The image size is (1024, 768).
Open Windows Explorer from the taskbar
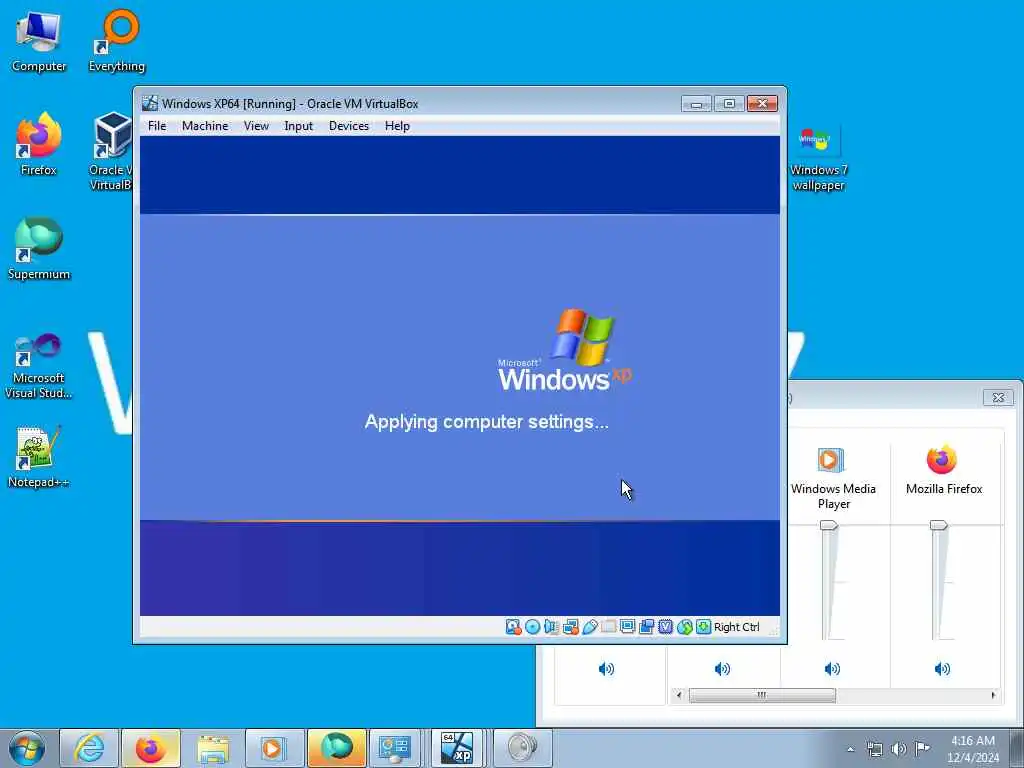point(213,748)
